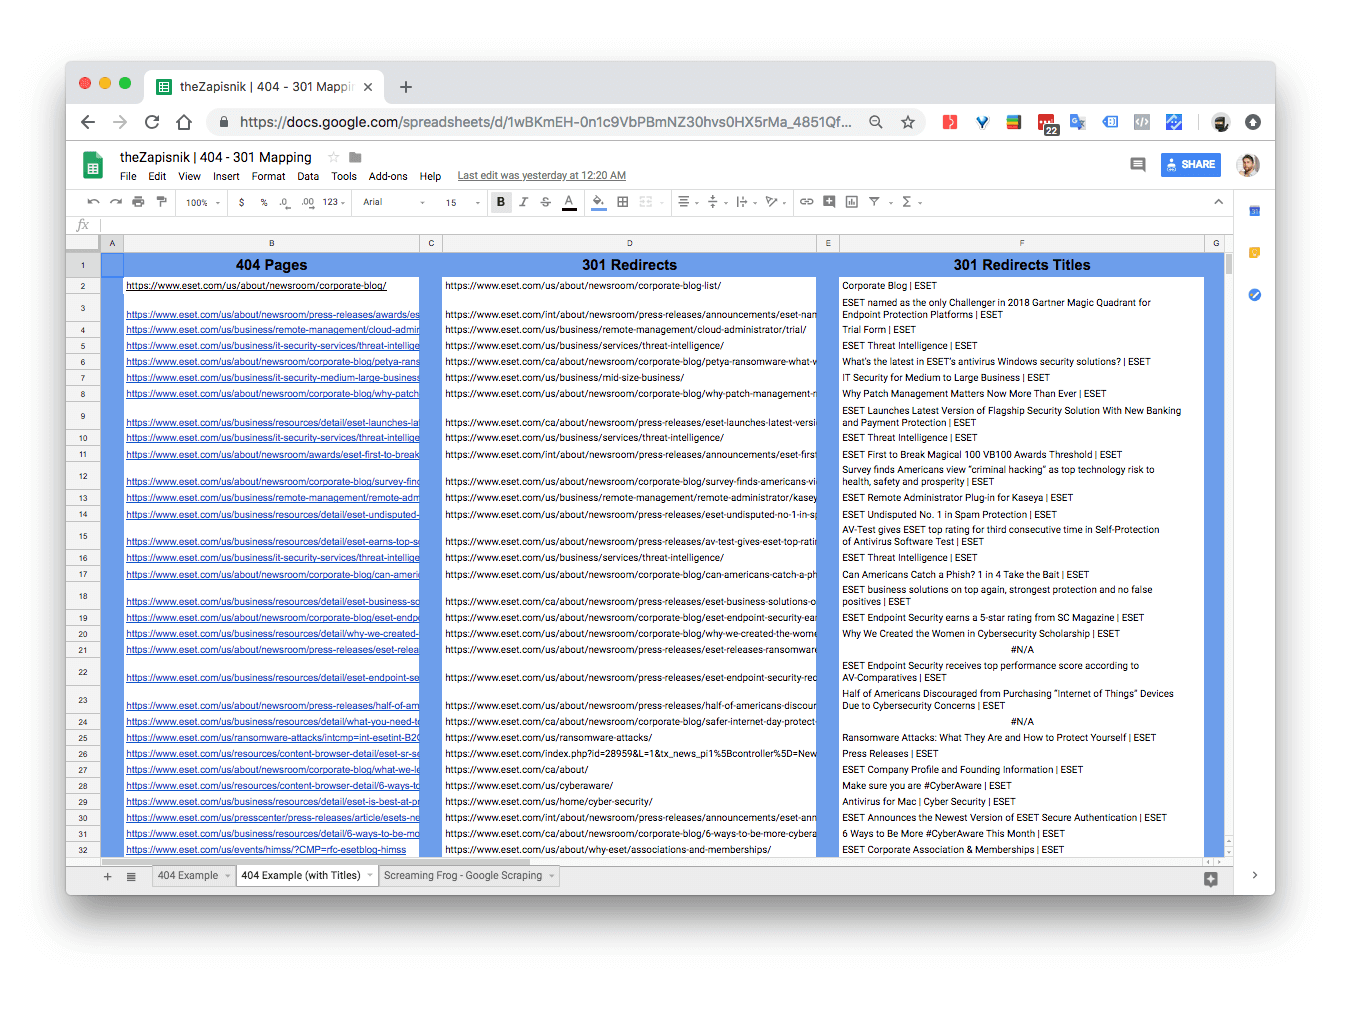Select the 301 Redirects Titles header cell

point(1021,265)
